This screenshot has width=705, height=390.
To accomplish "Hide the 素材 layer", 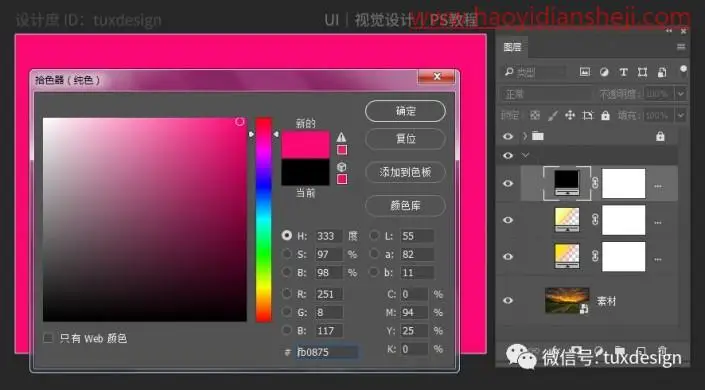I will click(x=508, y=300).
